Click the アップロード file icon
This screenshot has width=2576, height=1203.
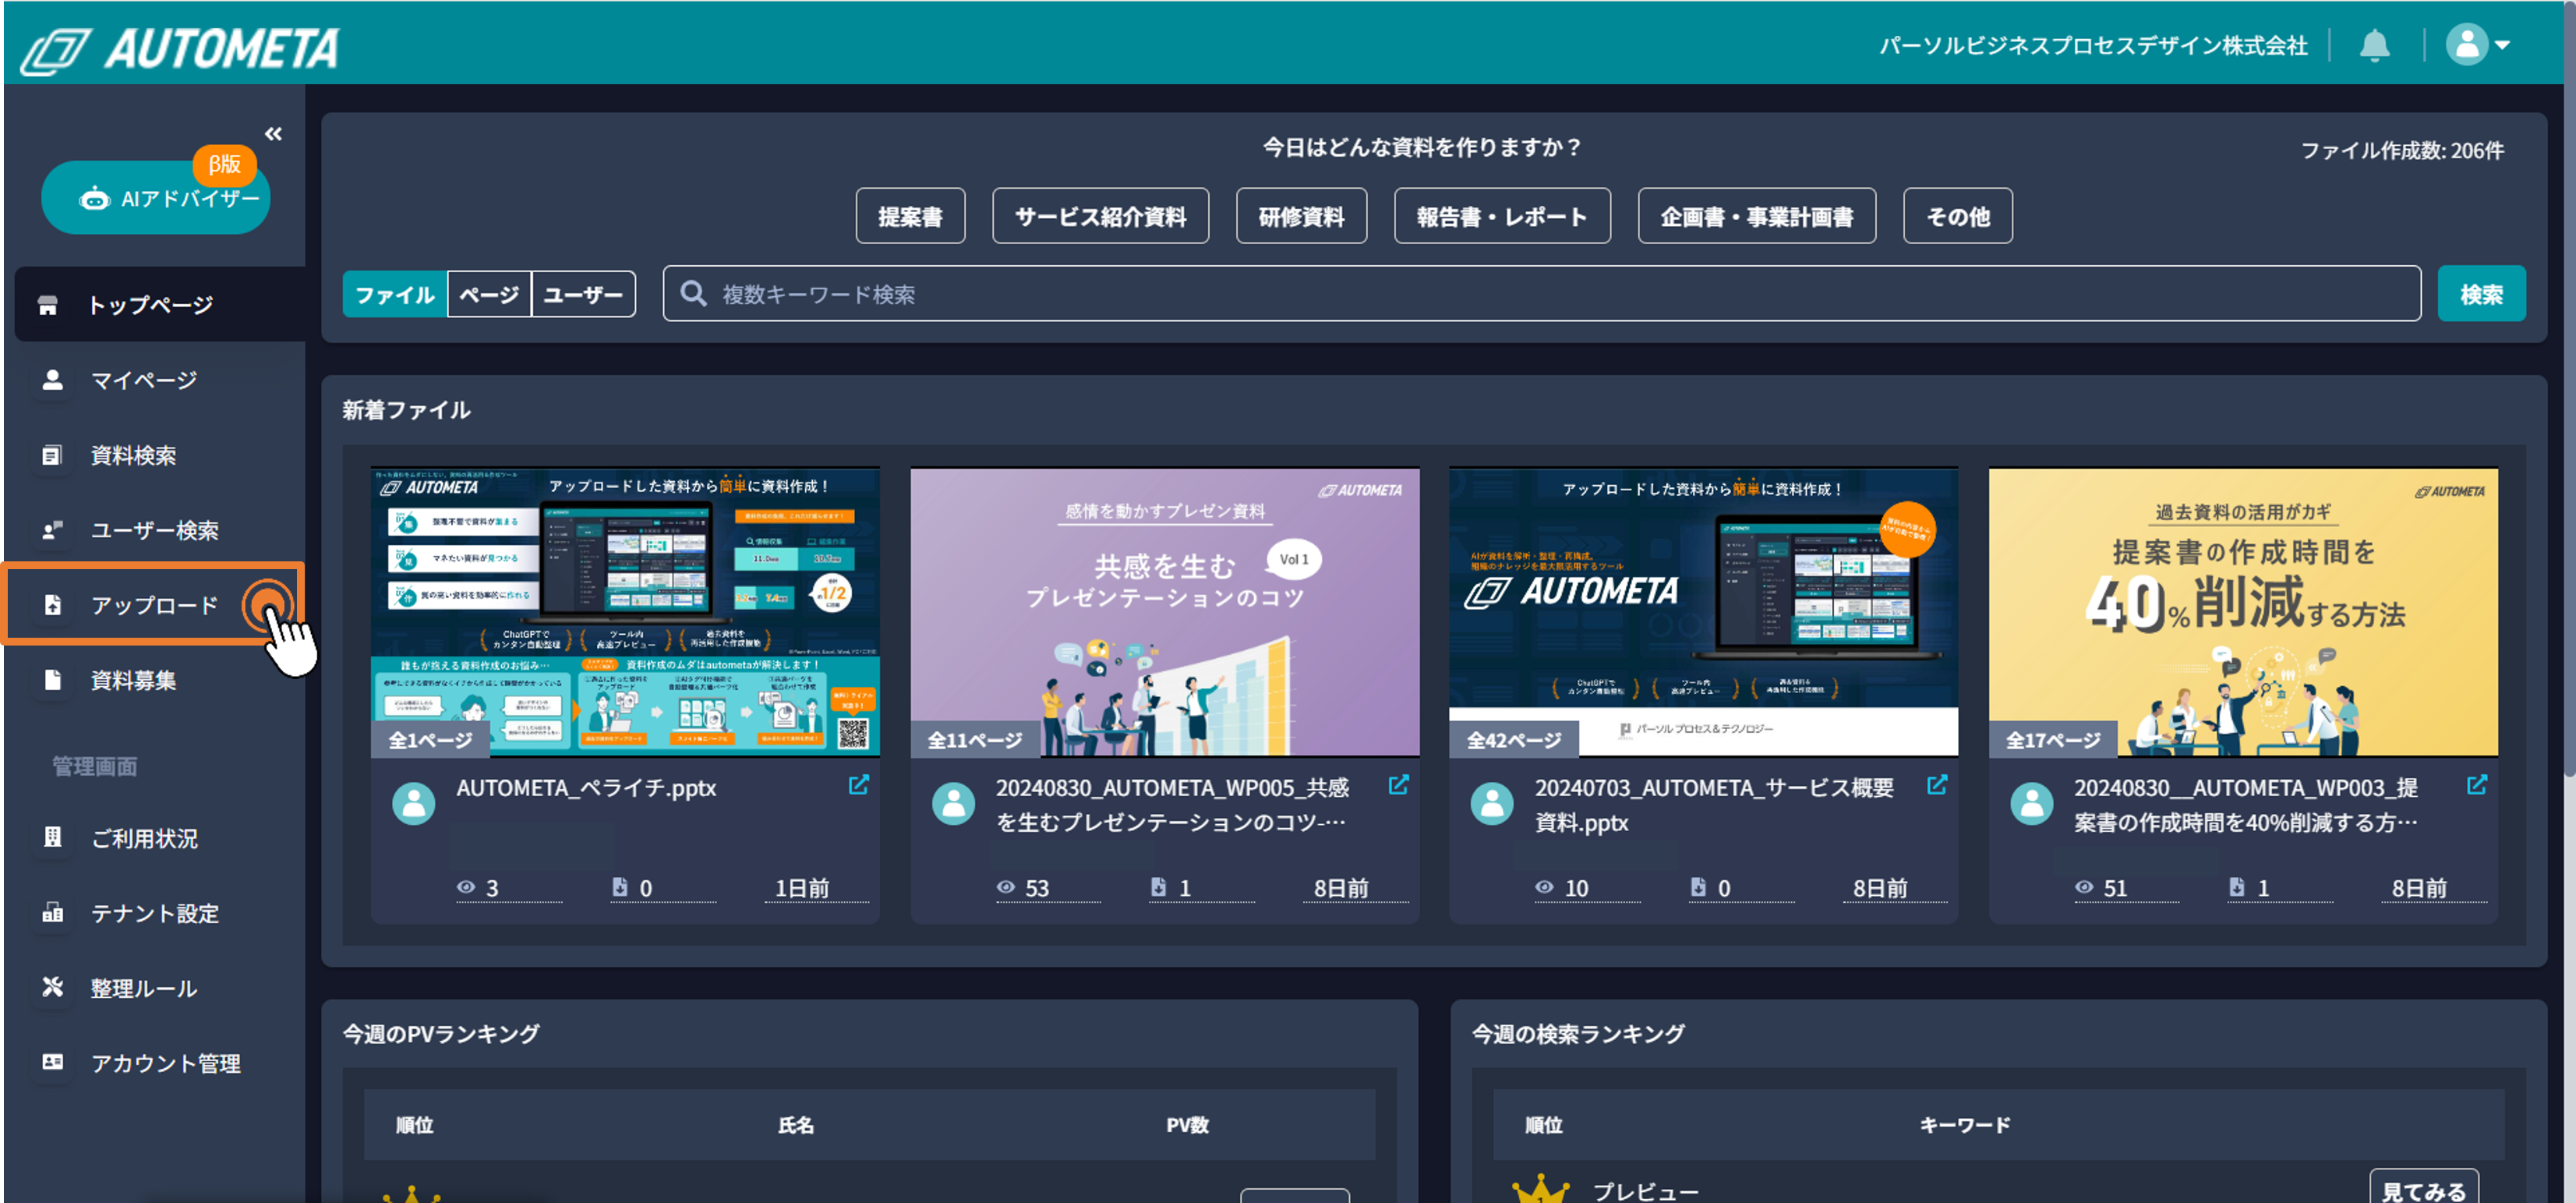tap(53, 605)
